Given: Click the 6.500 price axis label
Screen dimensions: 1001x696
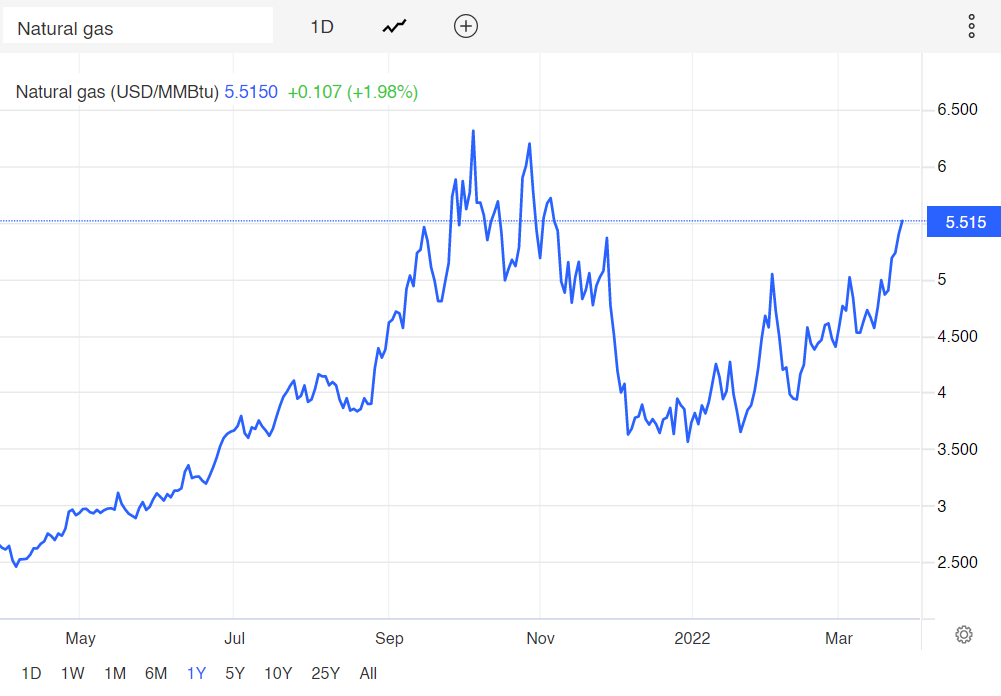Looking at the screenshot, I should coord(957,110).
